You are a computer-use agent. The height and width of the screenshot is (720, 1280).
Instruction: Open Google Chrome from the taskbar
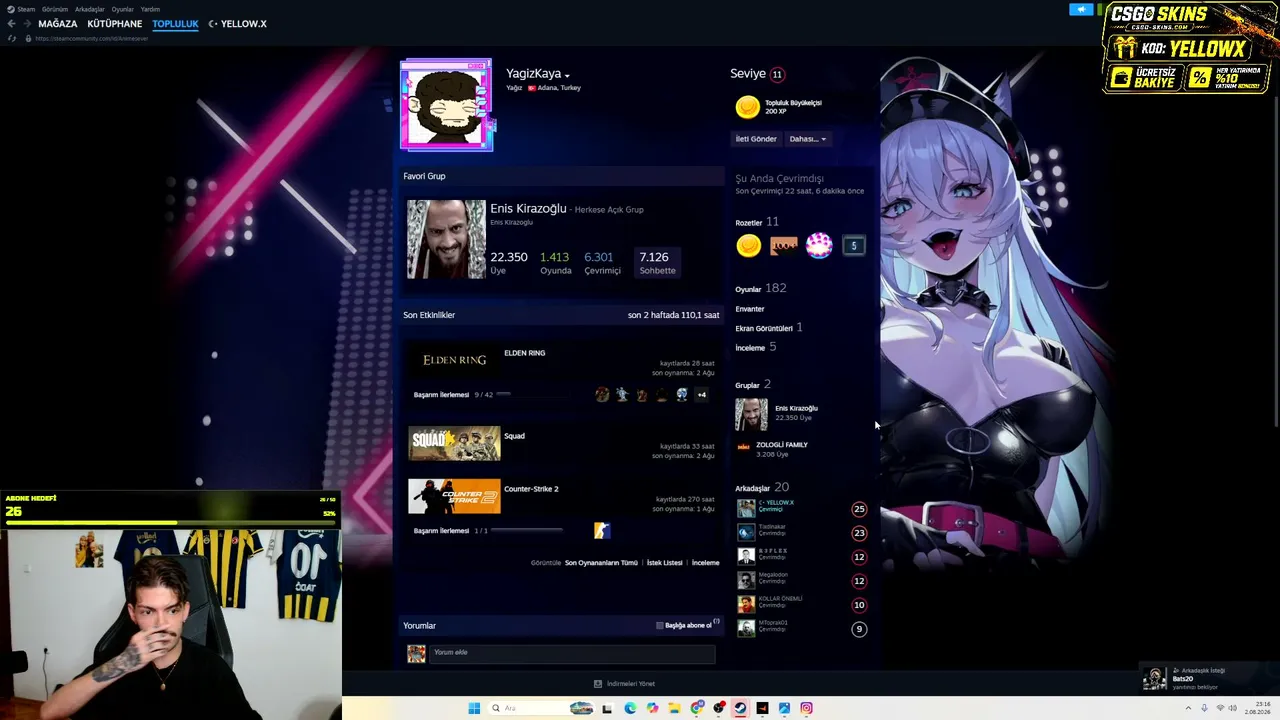coord(697,708)
